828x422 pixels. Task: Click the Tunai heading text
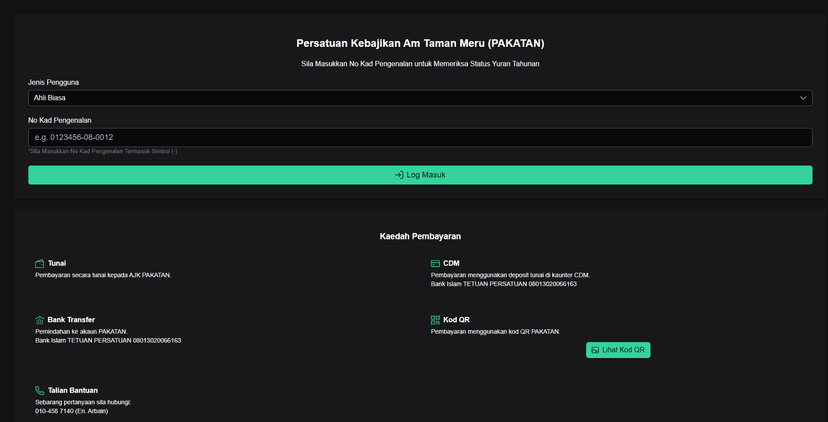[x=57, y=263]
